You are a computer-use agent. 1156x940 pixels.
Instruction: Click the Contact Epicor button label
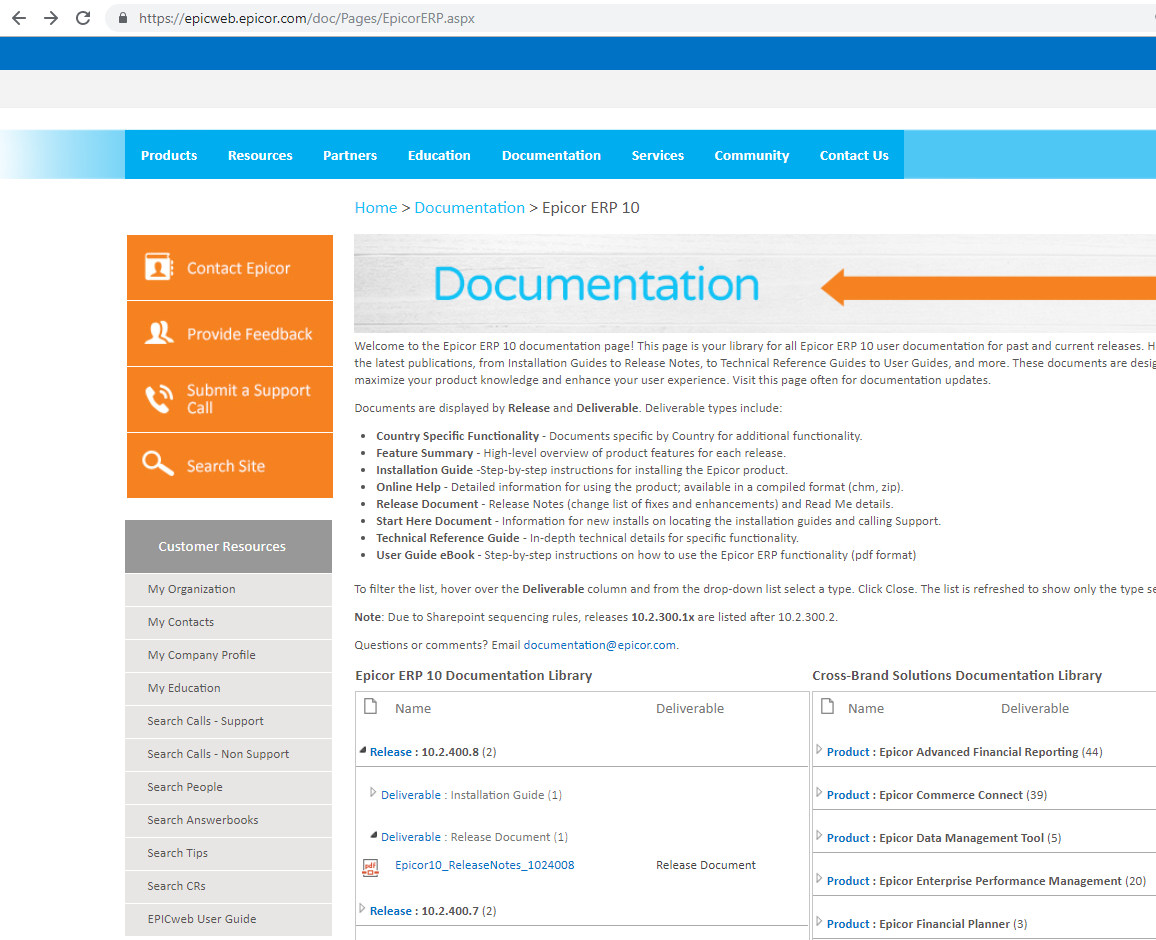(x=239, y=268)
